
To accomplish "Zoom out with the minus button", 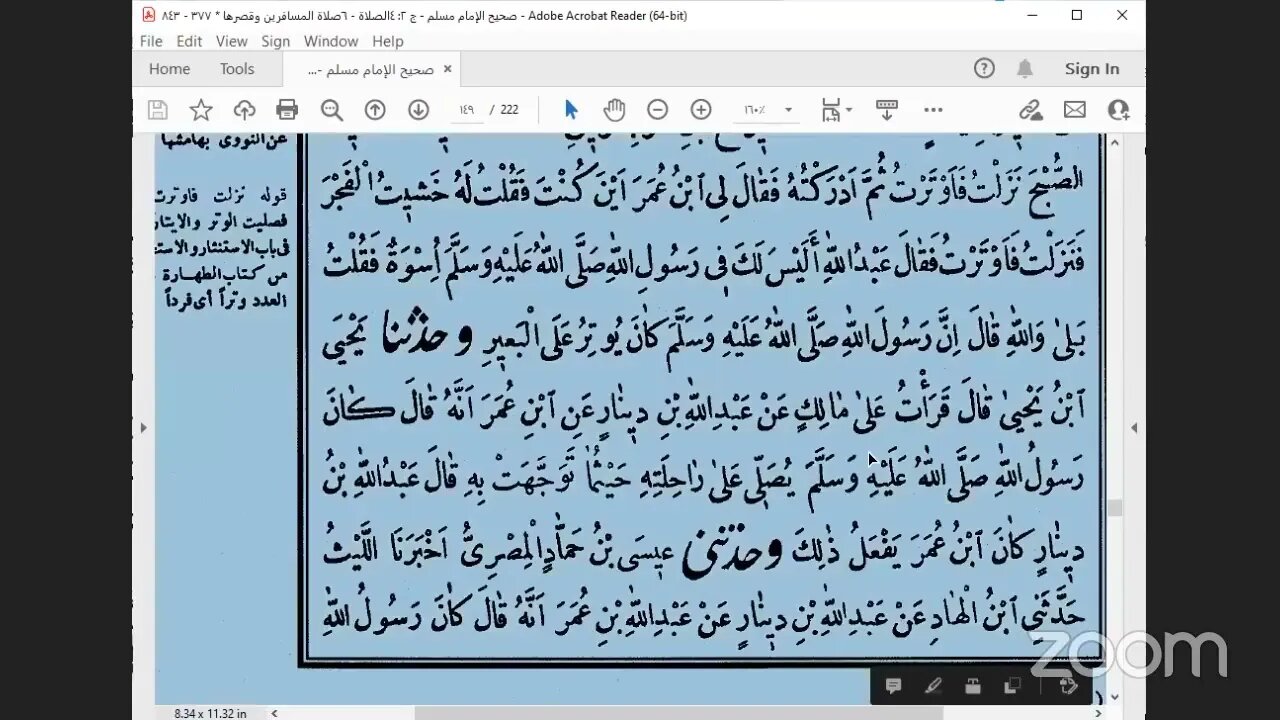I will click(657, 110).
